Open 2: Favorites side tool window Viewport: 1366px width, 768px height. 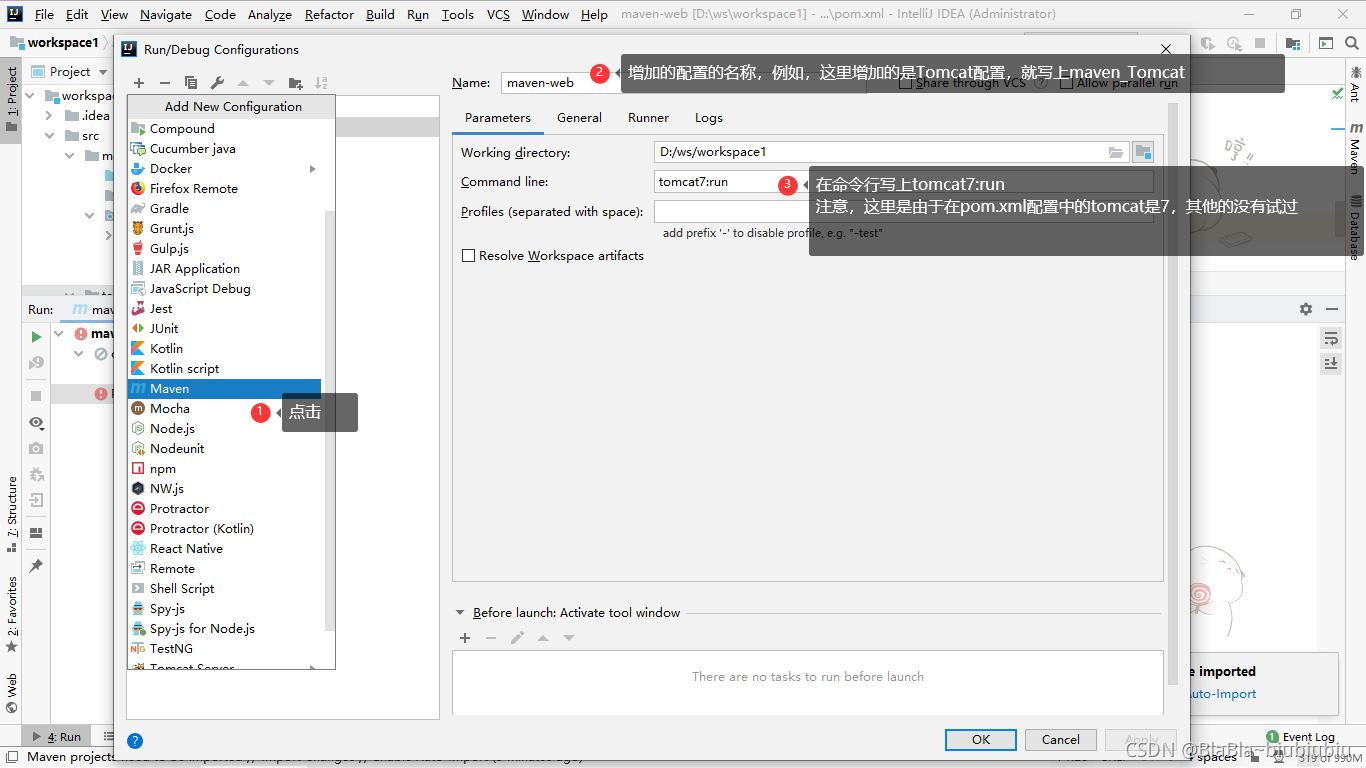pos(11,614)
